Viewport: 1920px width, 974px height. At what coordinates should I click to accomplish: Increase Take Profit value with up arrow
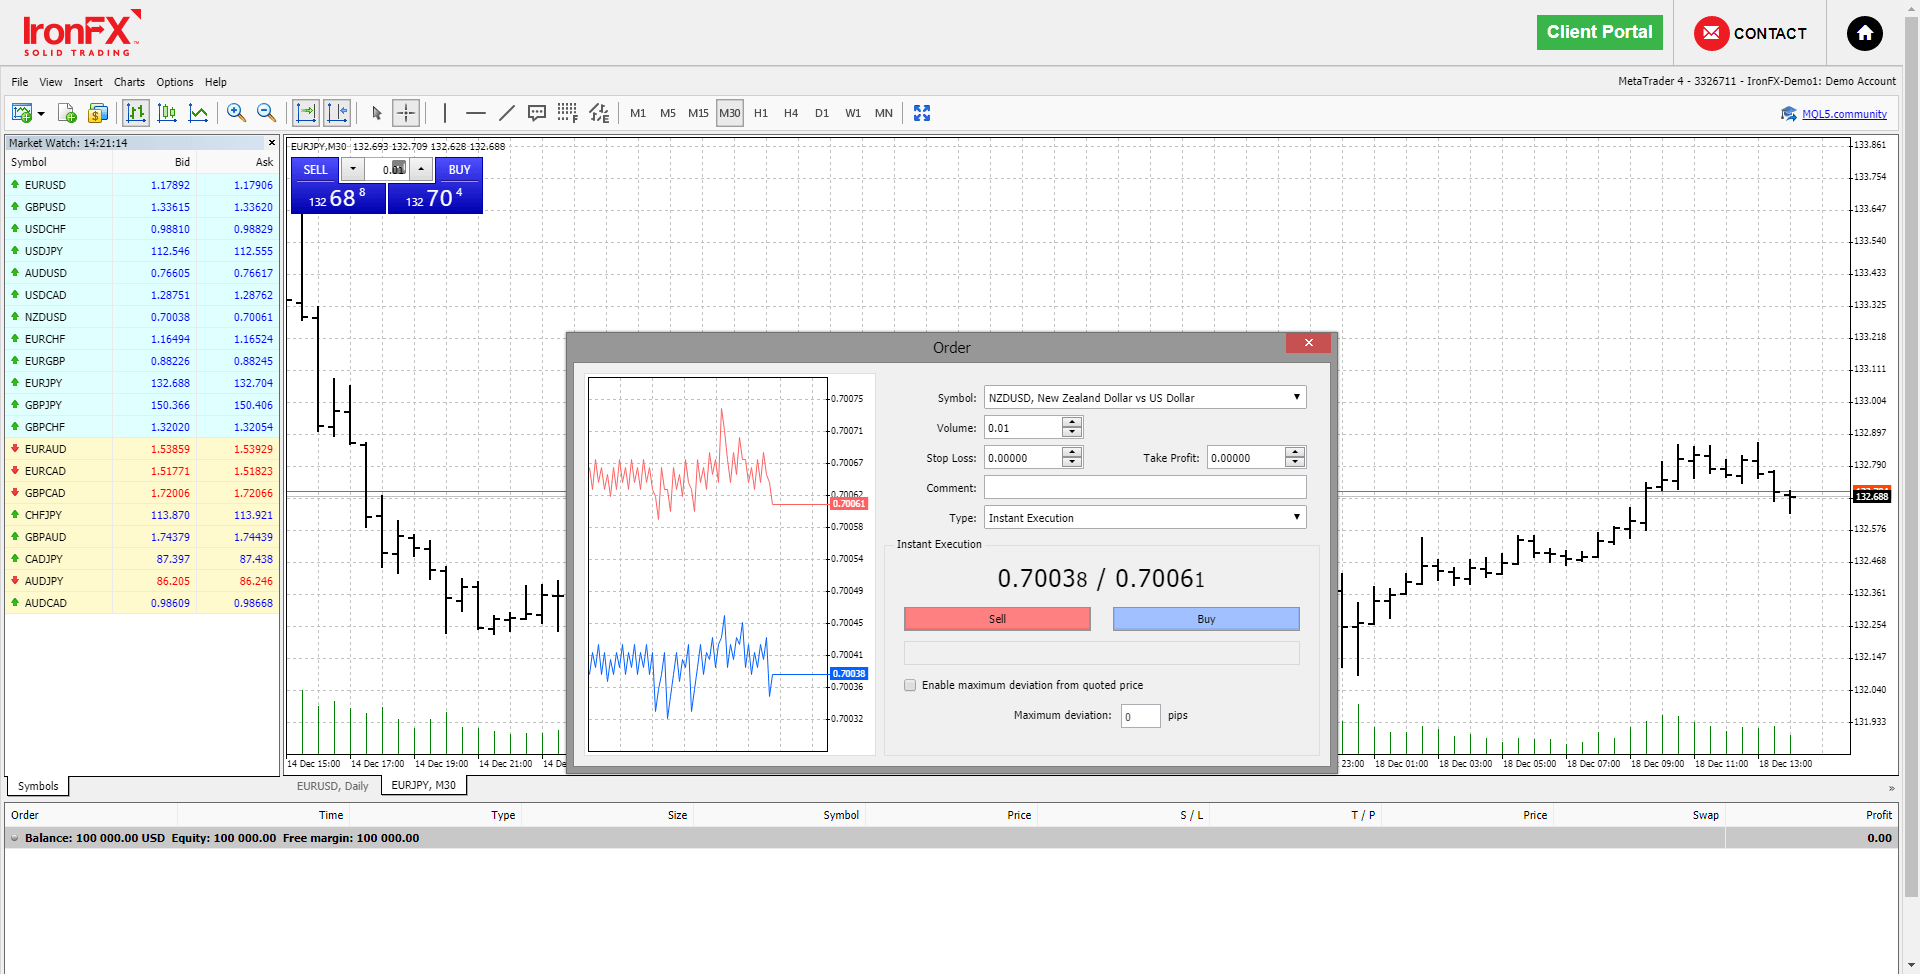tap(1295, 452)
